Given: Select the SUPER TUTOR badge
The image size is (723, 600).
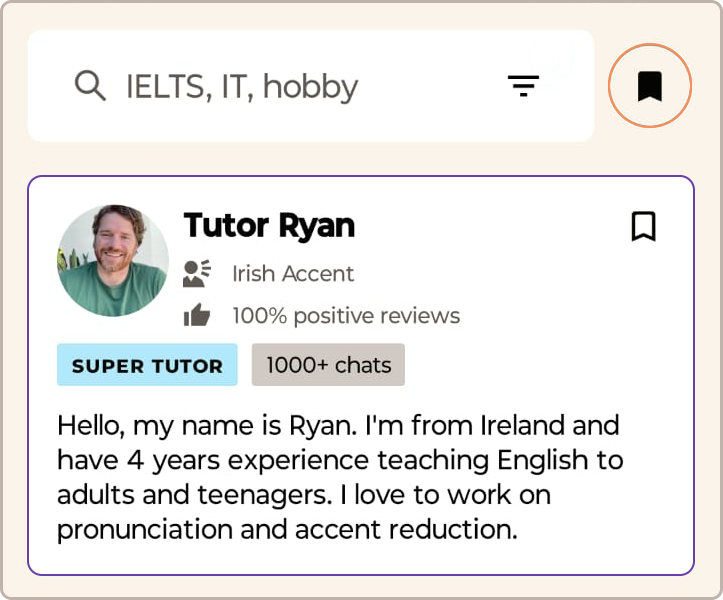Looking at the screenshot, I should (147, 365).
